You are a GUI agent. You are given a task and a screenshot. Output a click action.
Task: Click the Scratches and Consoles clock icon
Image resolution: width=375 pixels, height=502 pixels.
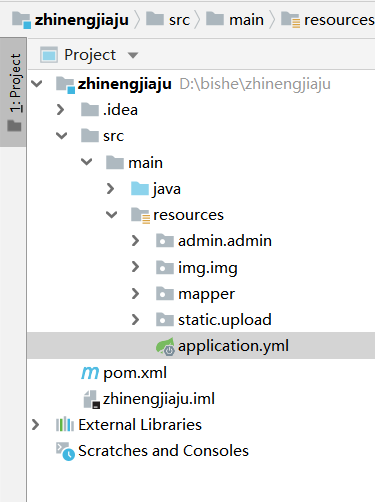coord(65,452)
